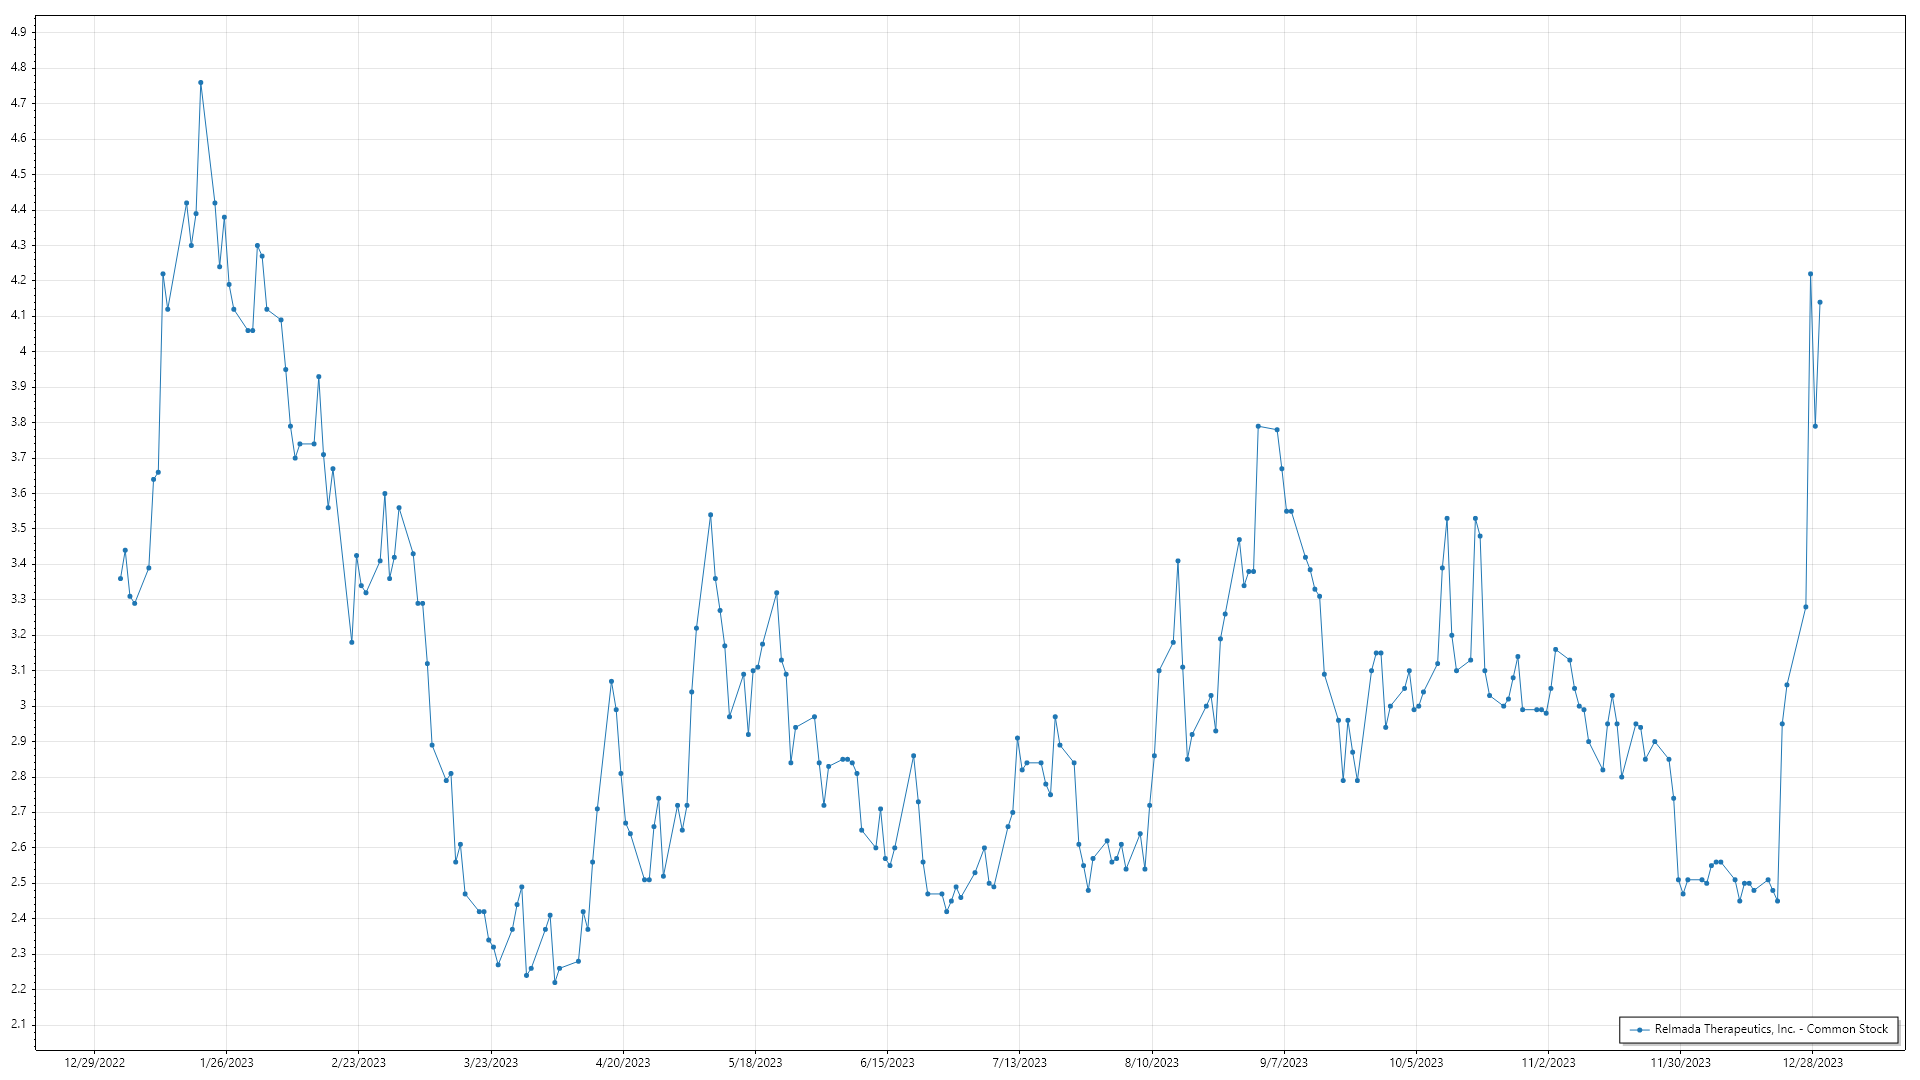
Task: Click the legend's blue line marker icon
Action: click(1640, 1029)
